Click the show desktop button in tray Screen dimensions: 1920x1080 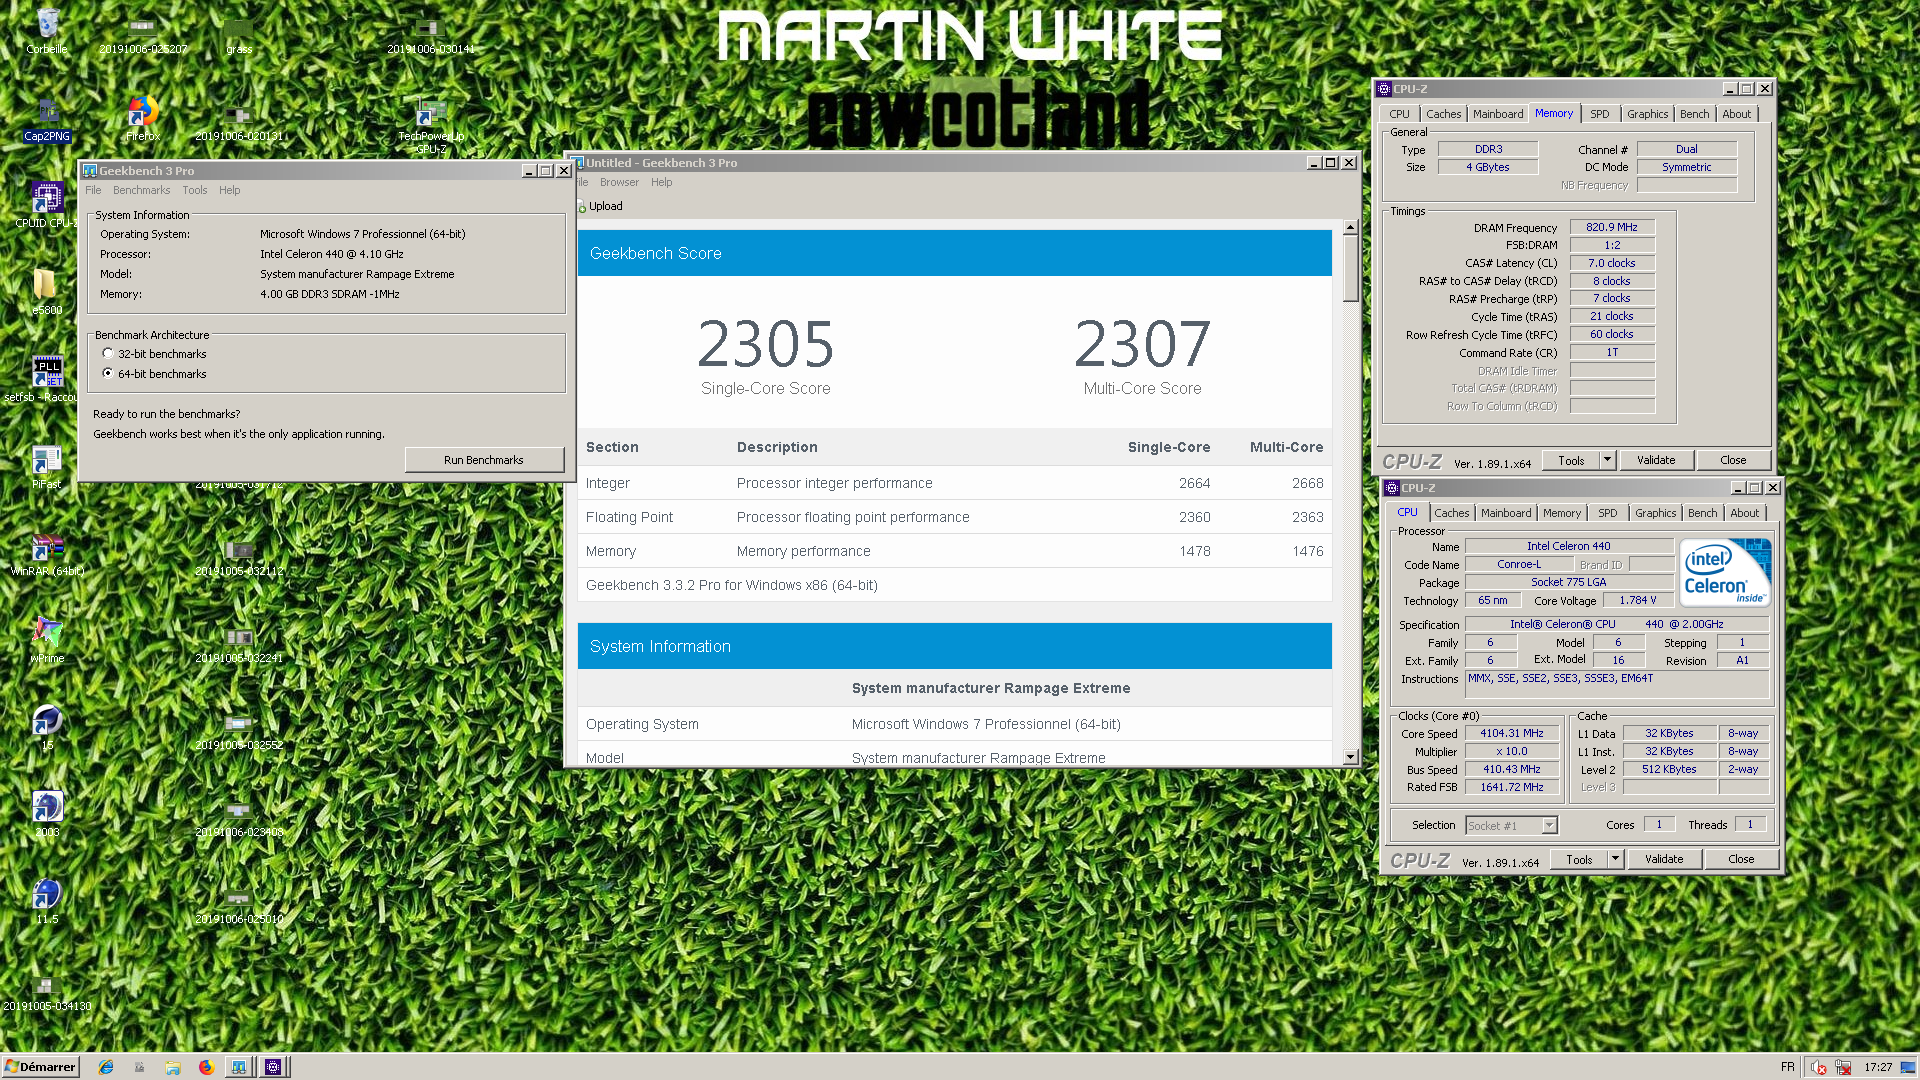(1908, 1067)
